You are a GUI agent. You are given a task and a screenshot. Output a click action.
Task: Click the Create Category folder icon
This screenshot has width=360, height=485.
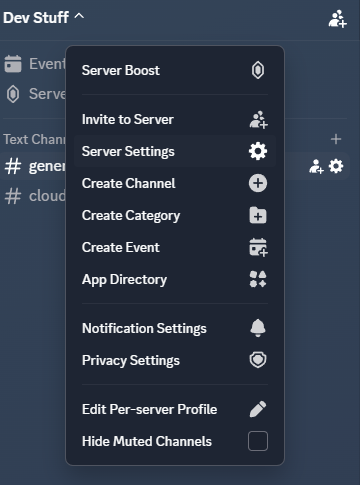click(x=258, y=215)
